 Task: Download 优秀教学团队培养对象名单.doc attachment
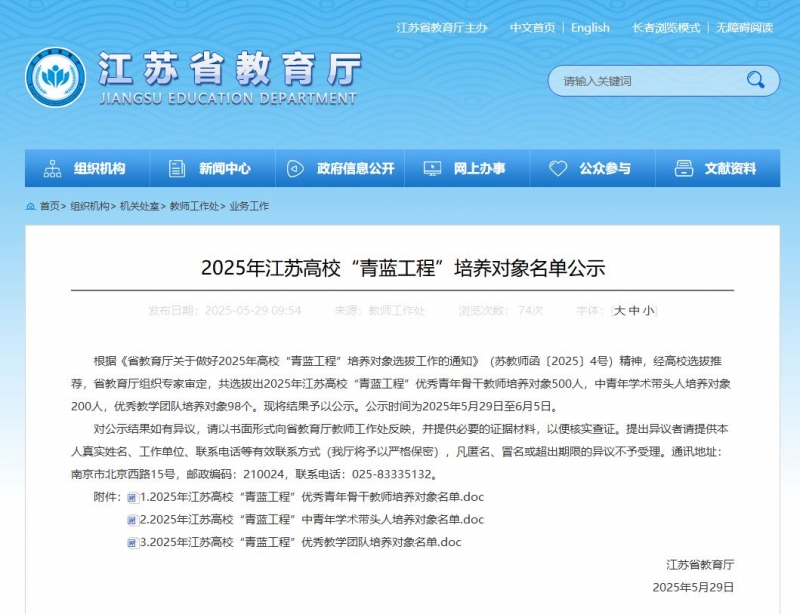[x=301, y=542]
